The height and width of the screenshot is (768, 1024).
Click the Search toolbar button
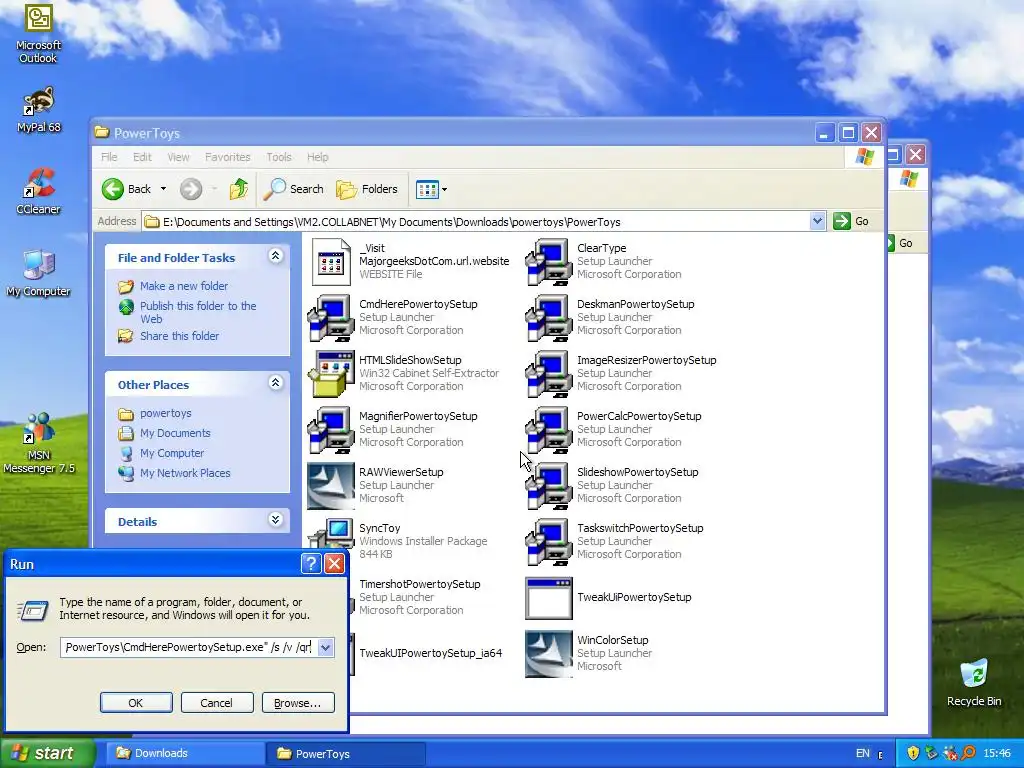coord(293,189)
